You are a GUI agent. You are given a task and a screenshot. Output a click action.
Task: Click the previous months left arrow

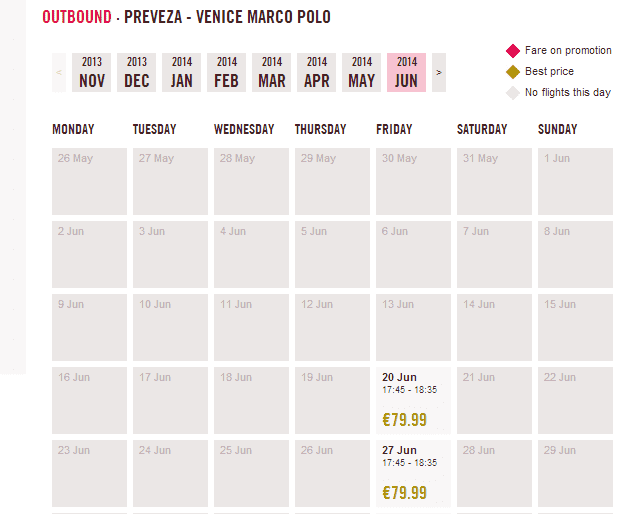pyautogui.click(x=59, y=72)
